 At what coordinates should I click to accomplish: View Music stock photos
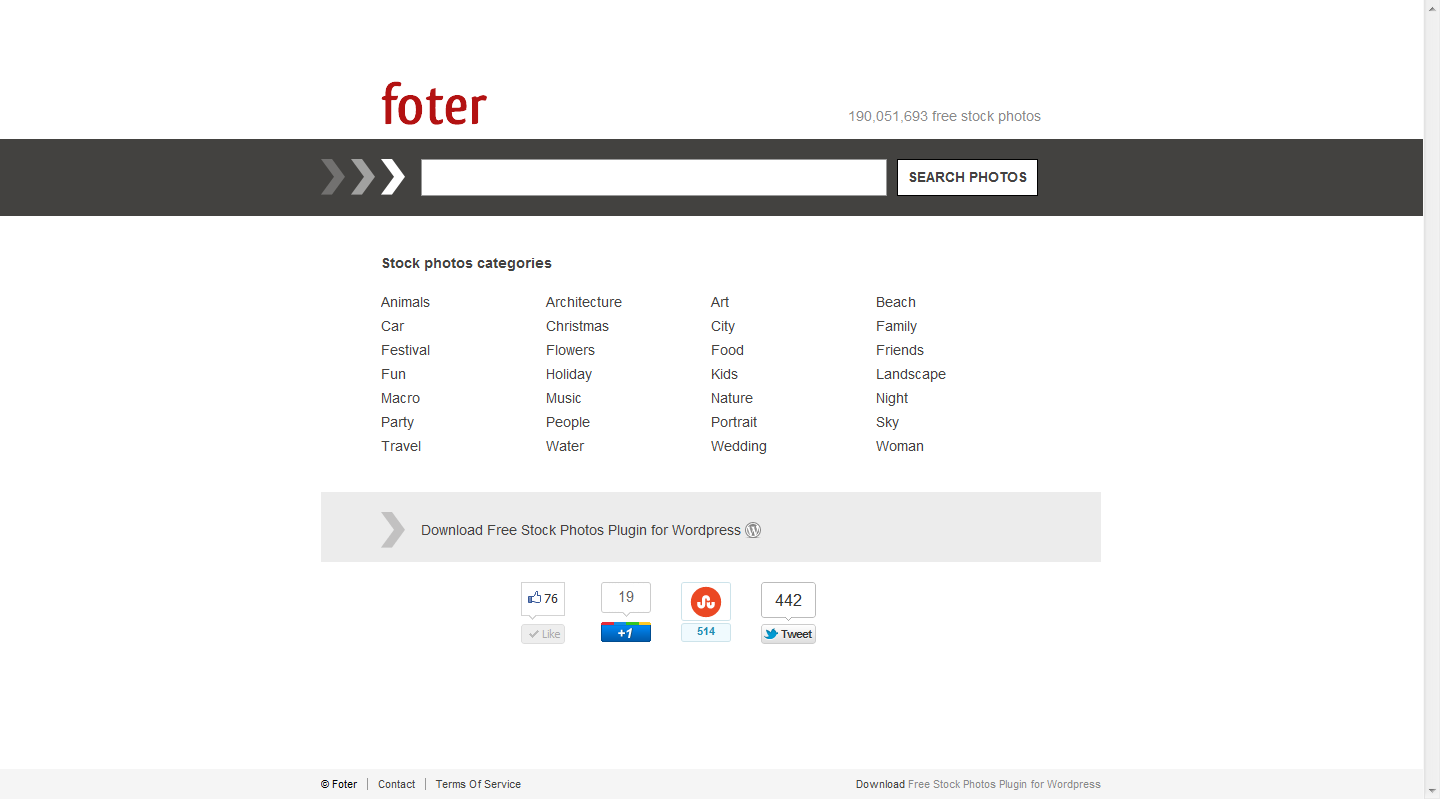coord(563,398)
